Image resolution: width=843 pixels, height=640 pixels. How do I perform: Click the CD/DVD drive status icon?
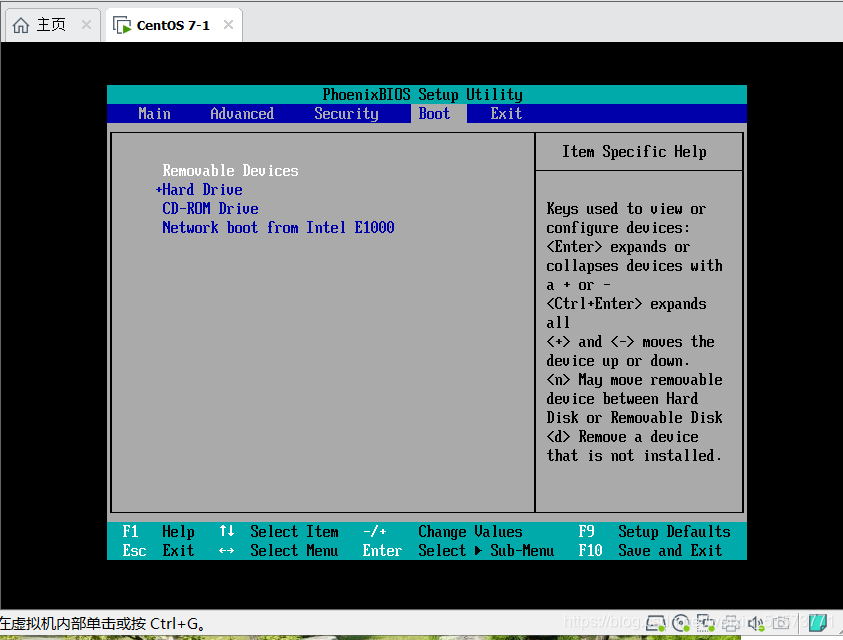tap(681, 623)
